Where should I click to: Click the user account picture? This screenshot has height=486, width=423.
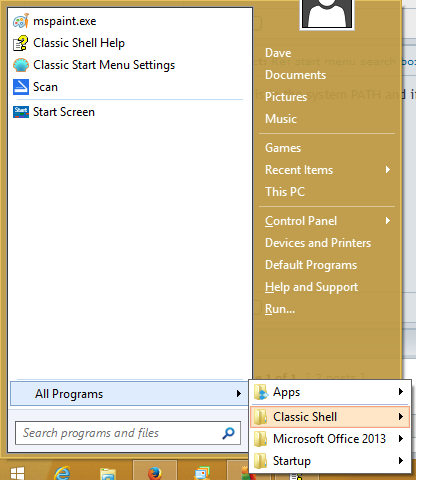[x=327, y=14]
